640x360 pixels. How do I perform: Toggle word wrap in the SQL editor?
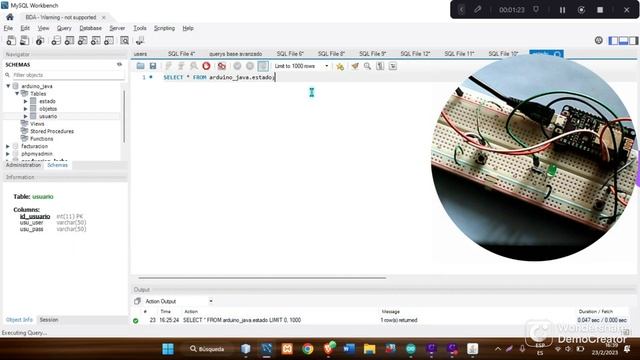click(x=393, y=66)
